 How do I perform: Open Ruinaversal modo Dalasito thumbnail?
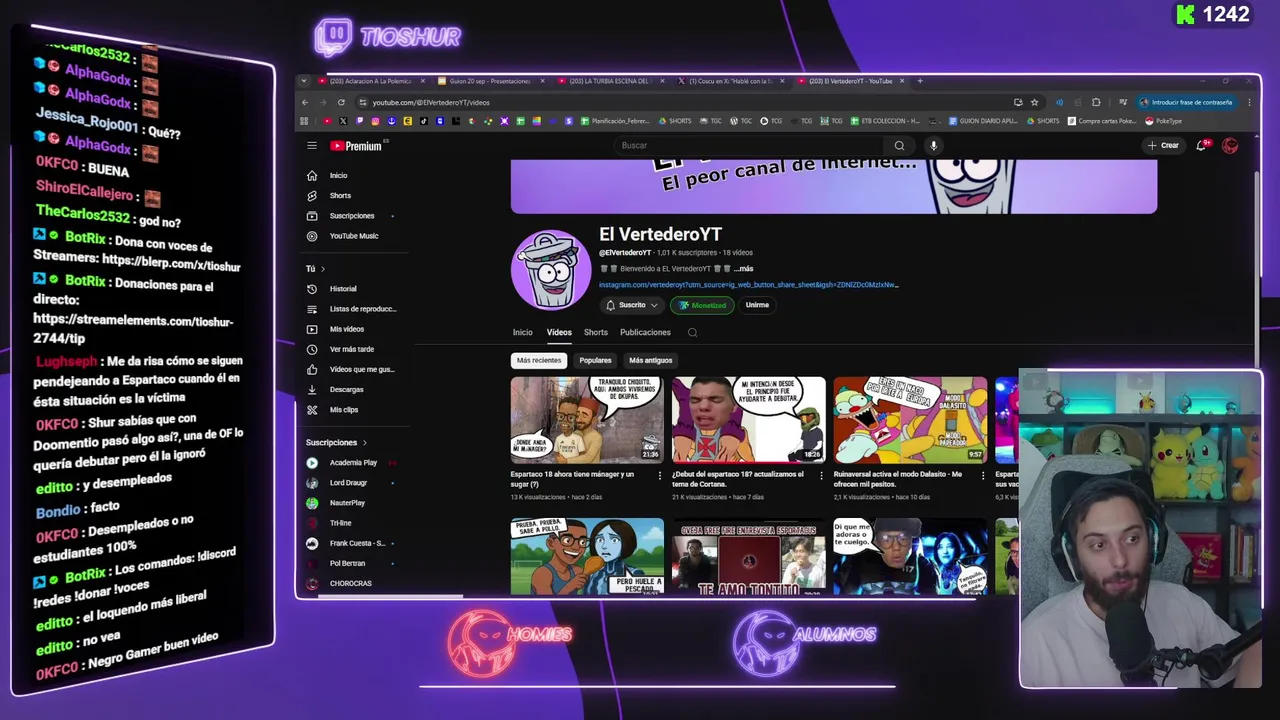click(x=910, y=420)
